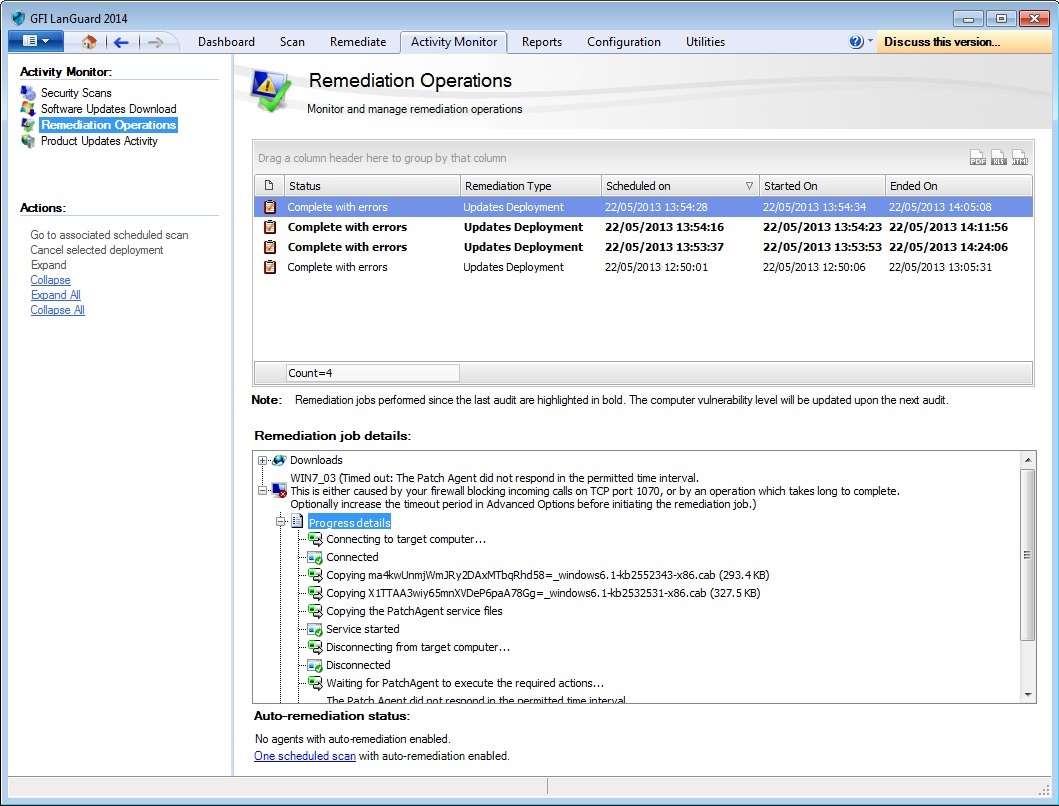This screenshot has width=1059, height=806.
Task: Click the Help question mark icon
Action: [856, 42]
